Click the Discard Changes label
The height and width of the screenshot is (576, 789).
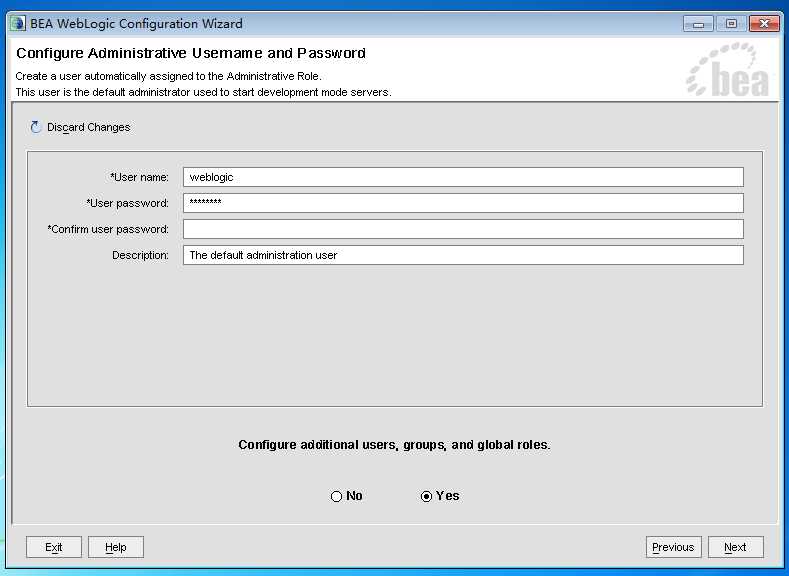(89, 127)
